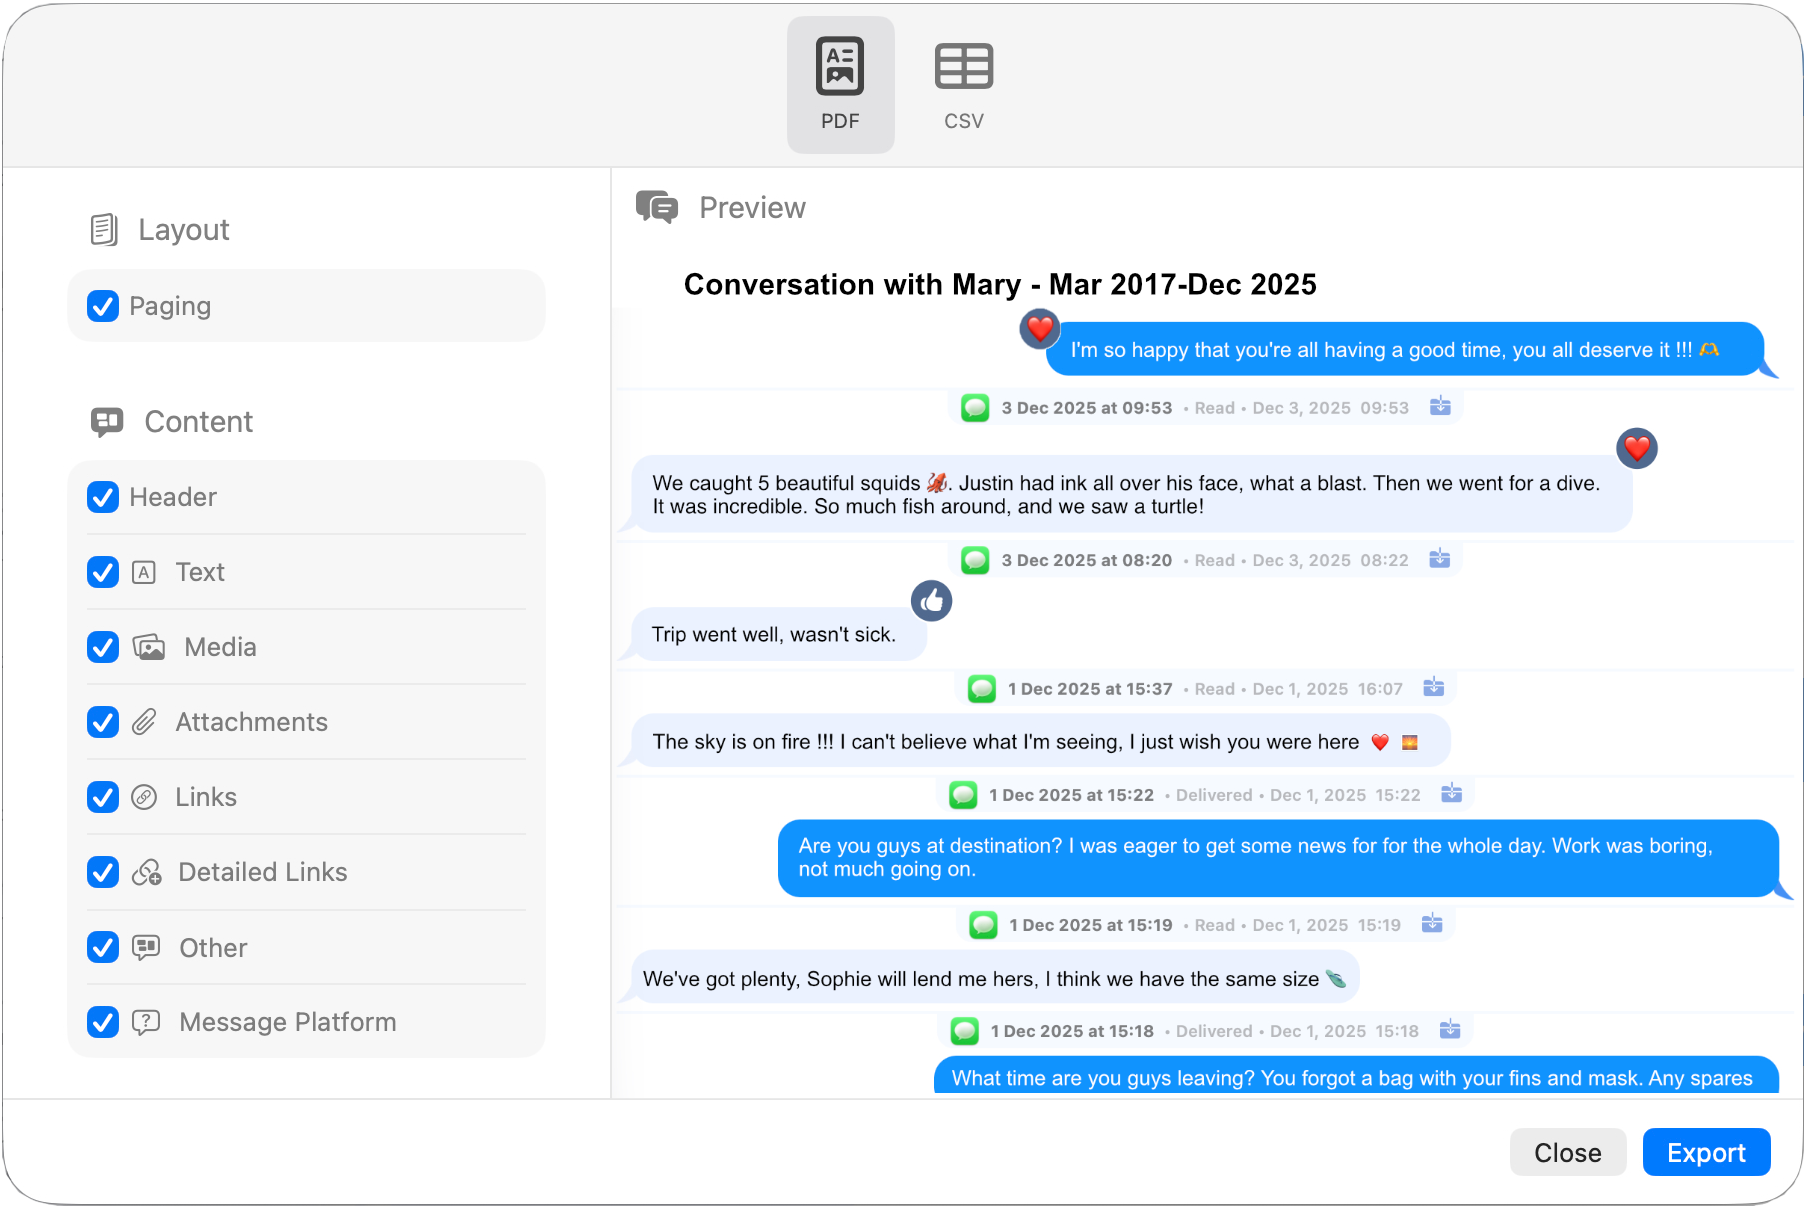Turn off the Message Platform checkbox
The width and height of the screenshot is (1807, 1208).
(103, 1022)
